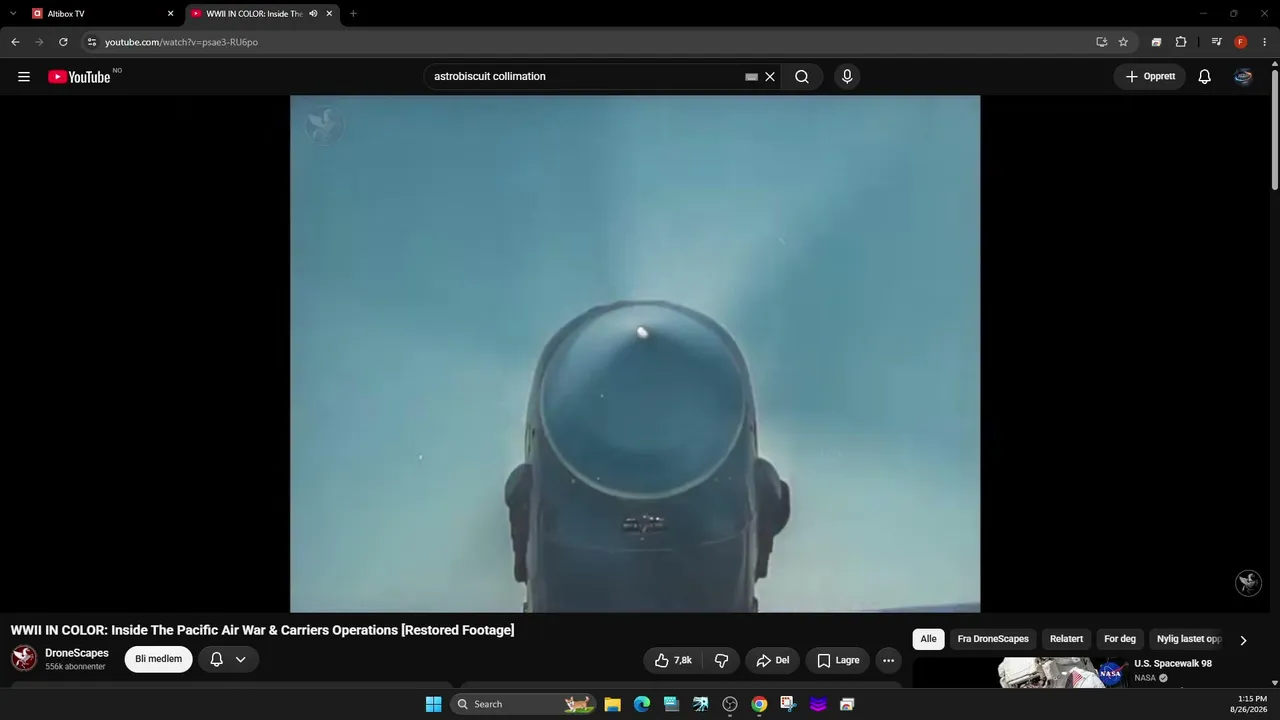Select the Relatert filter chip
Image resolution: width=1280 pixels, height=720 pixels.
(1066, 639)
